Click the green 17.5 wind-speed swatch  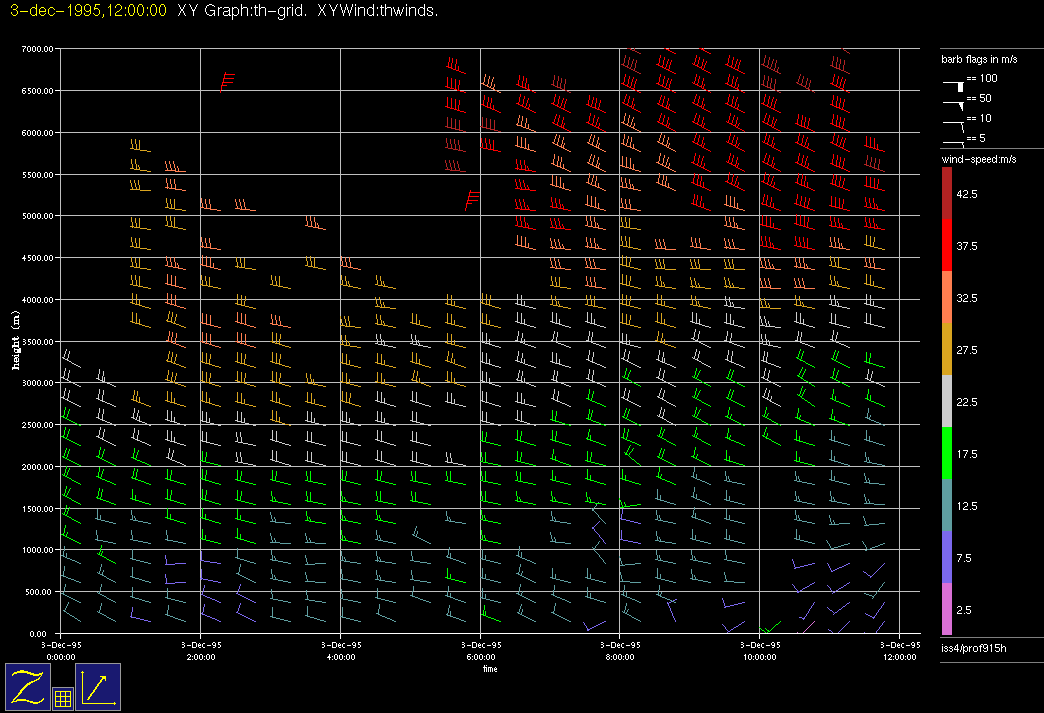(x=947, y=453)
